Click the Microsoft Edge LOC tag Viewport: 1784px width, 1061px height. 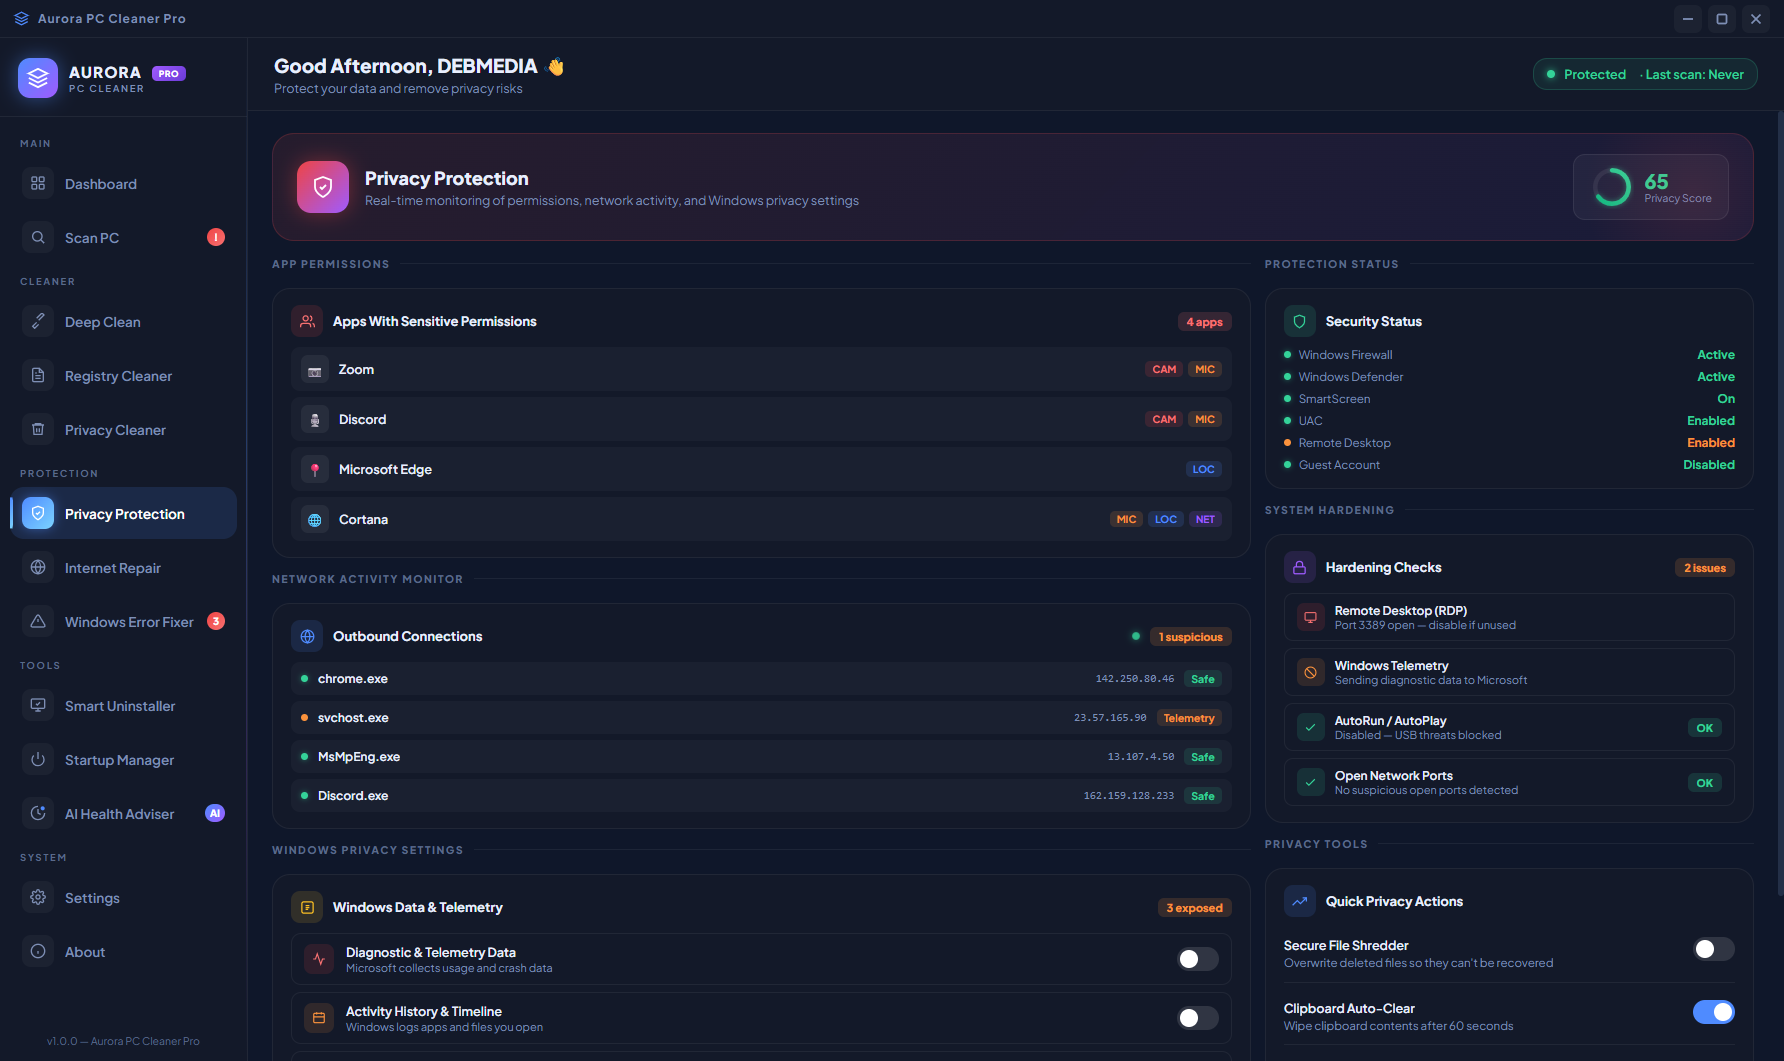click(x=1203, y=470)
